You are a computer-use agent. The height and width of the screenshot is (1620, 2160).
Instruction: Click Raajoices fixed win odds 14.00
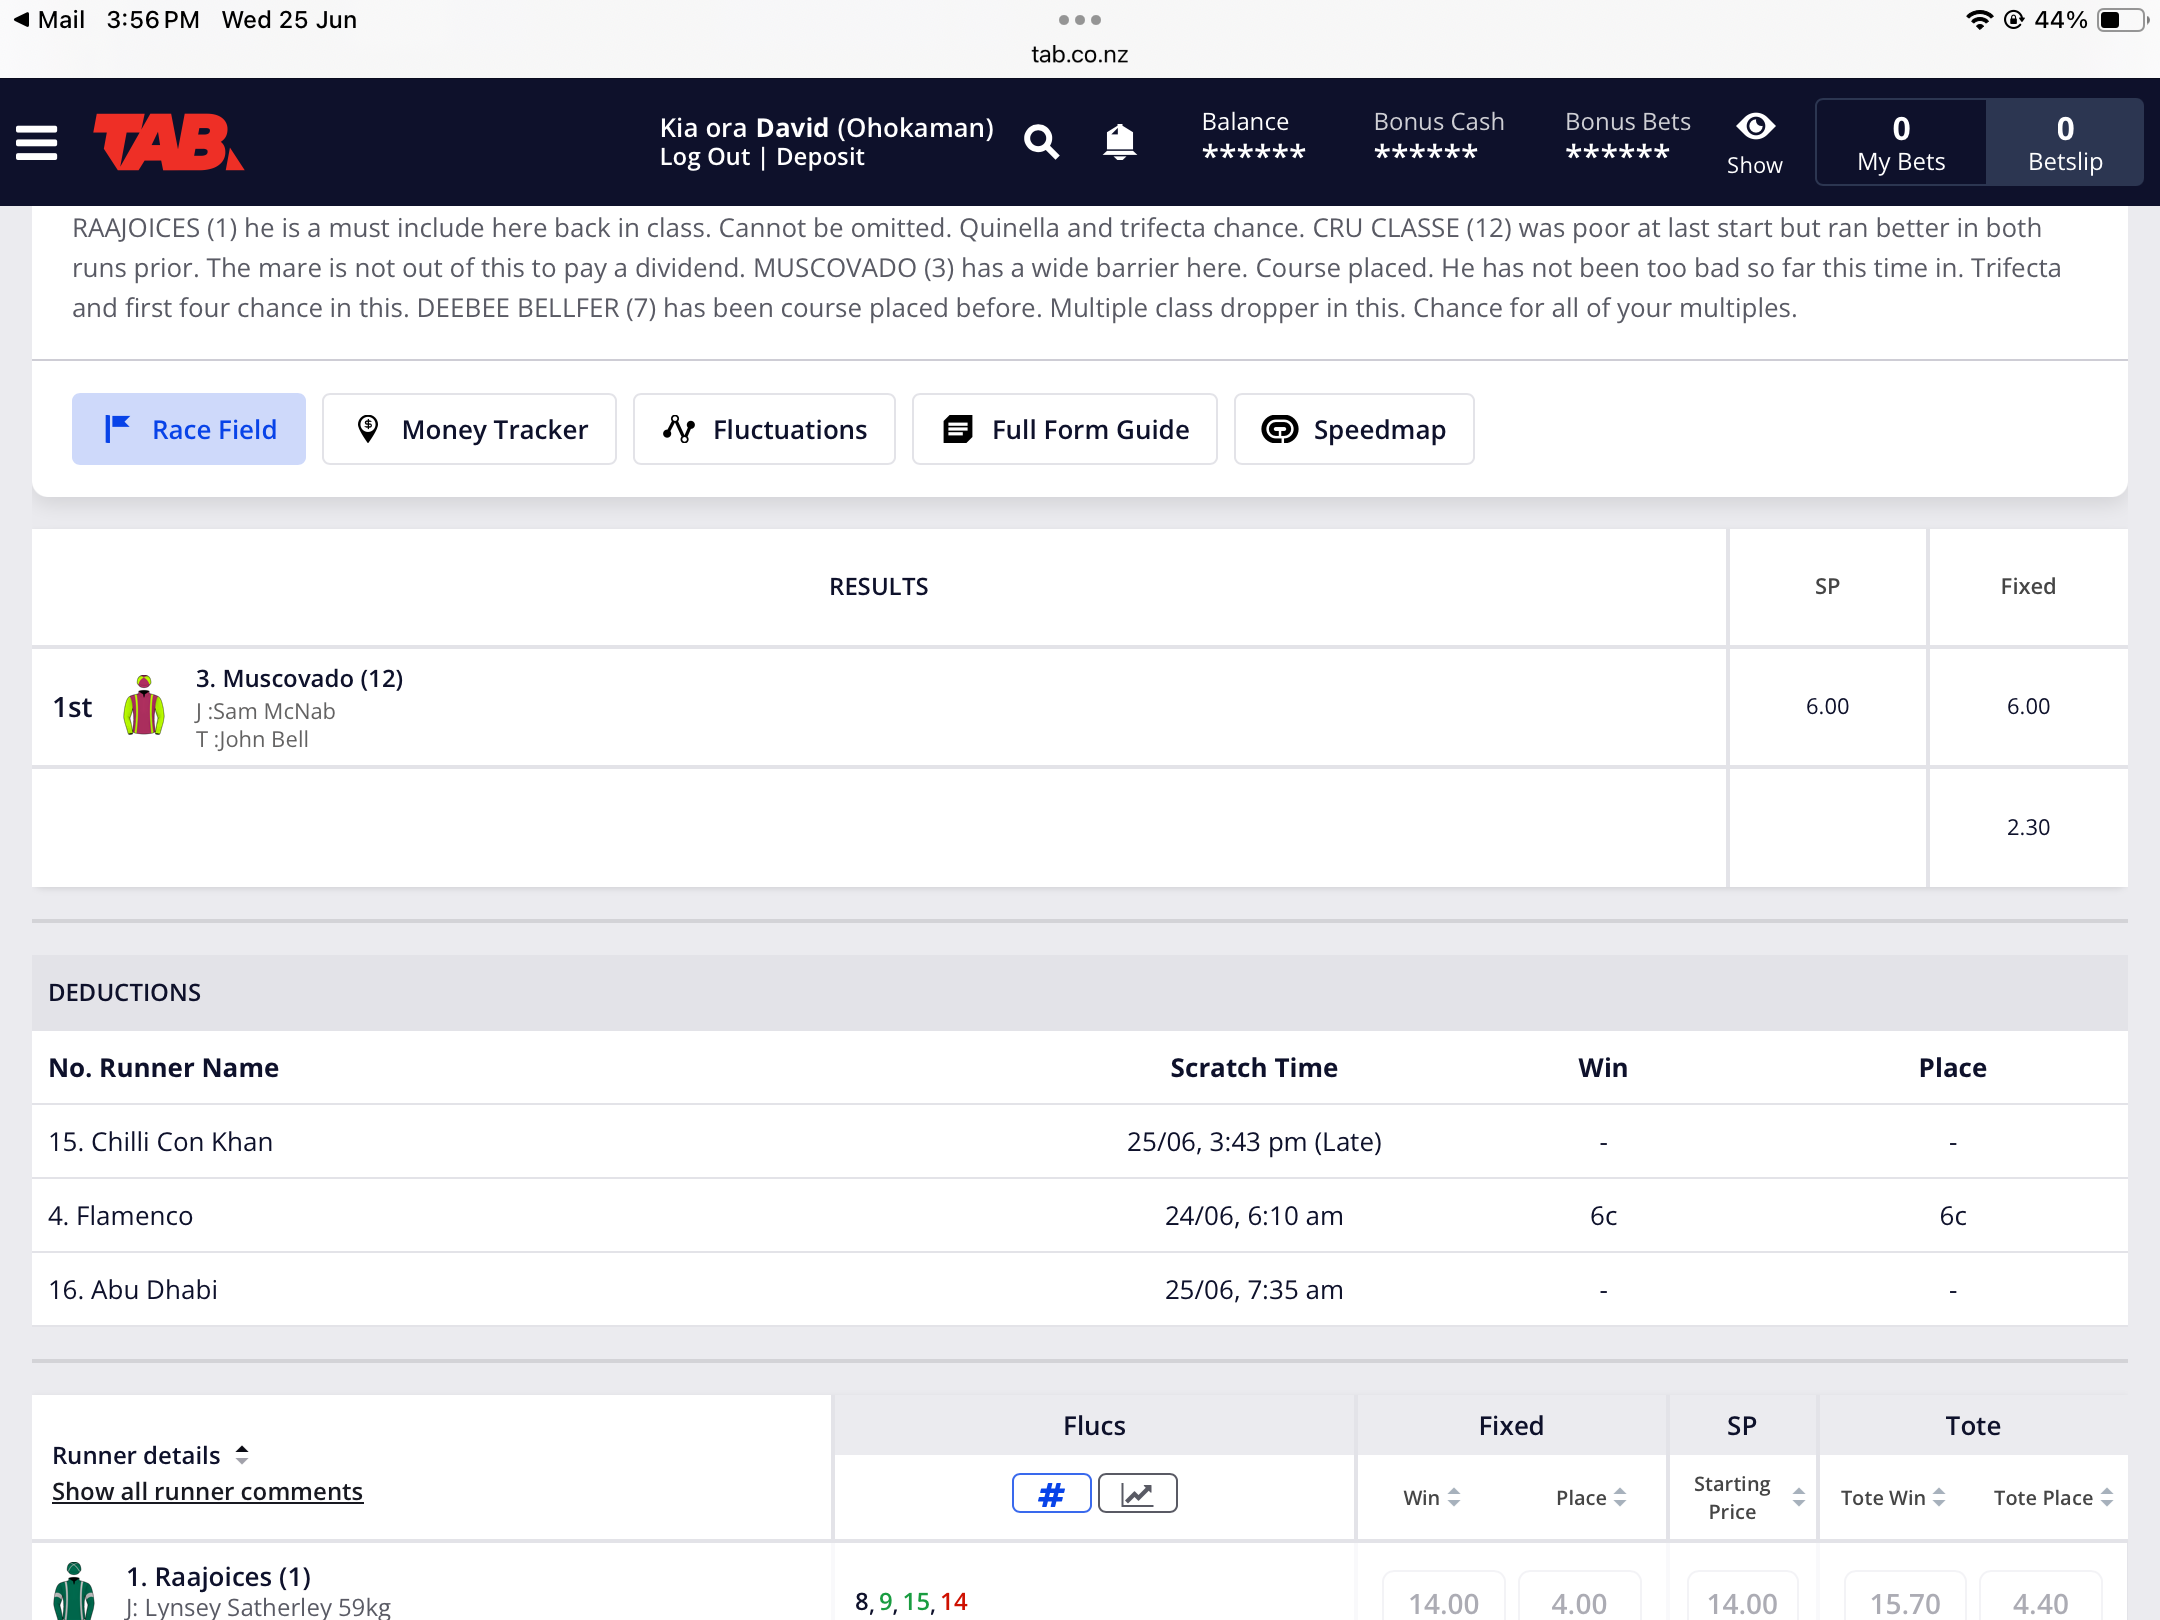click(x=1443, y=1601)
